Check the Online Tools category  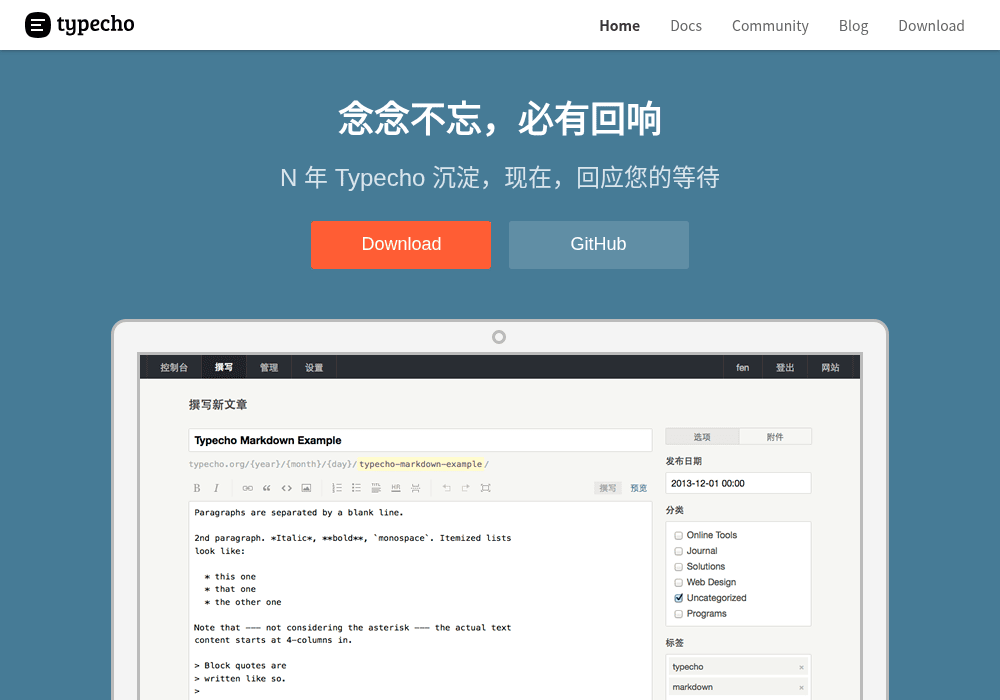click(x=679, y=536)
